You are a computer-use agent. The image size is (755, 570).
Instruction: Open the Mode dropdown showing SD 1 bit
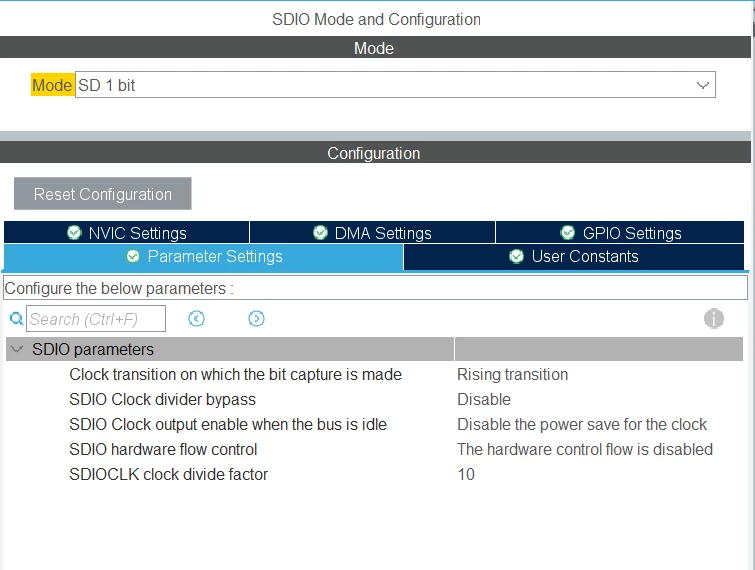tap(395, 85)
